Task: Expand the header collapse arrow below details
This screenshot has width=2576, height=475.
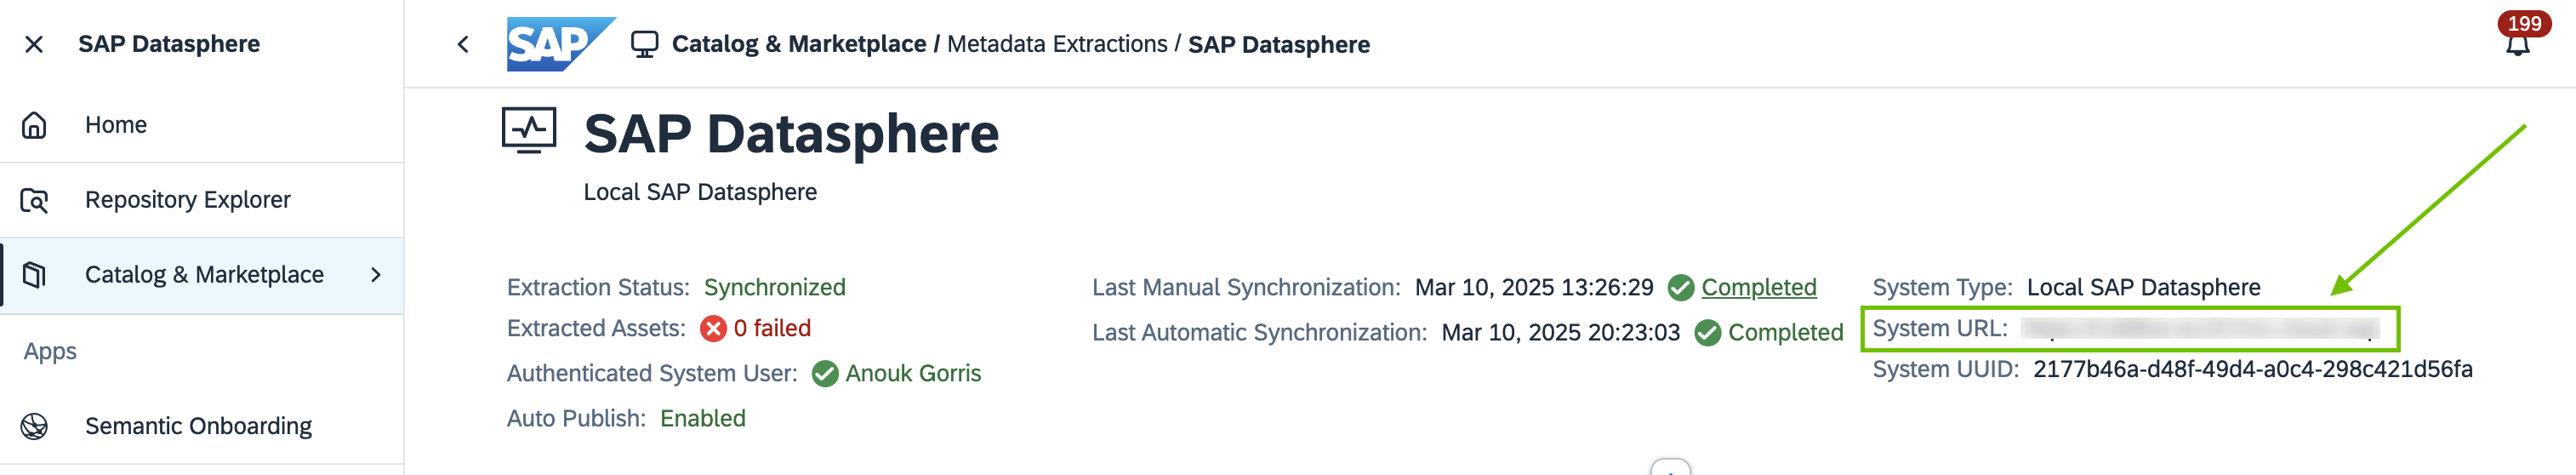Action: 1670,468
